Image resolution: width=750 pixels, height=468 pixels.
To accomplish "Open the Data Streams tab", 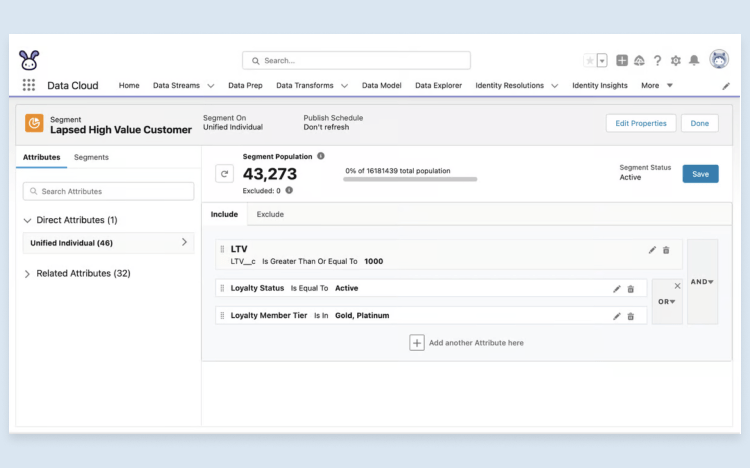I will point(176,85).
